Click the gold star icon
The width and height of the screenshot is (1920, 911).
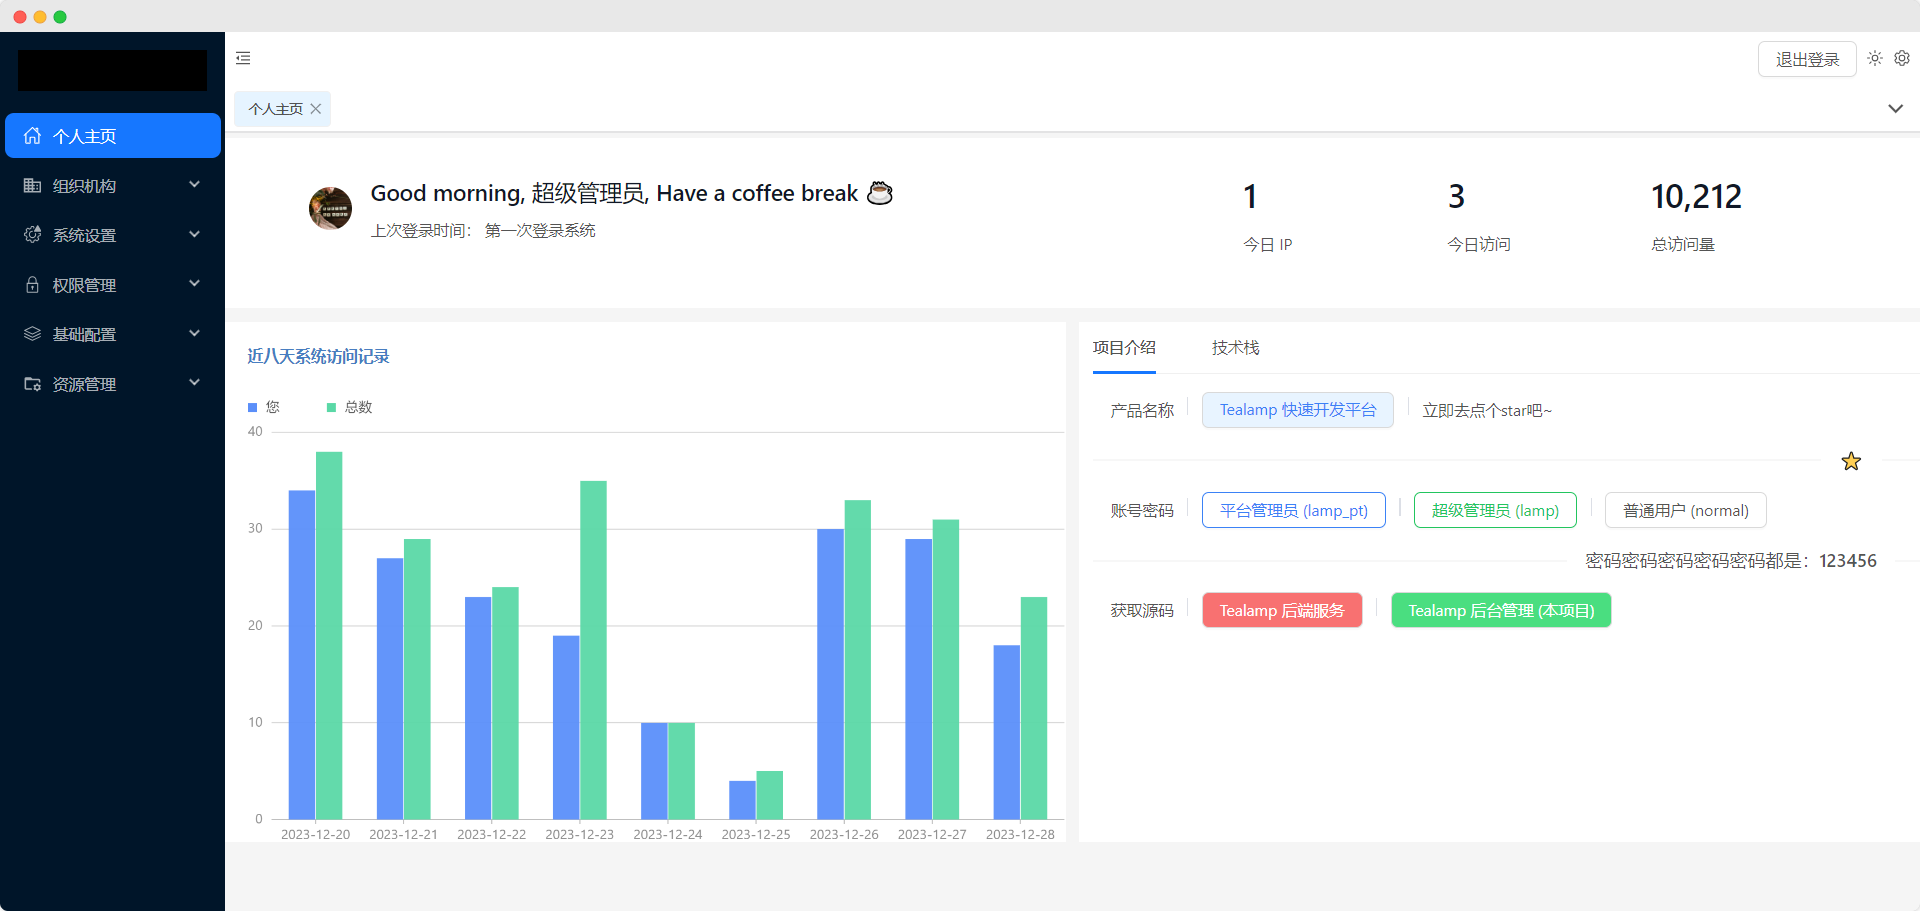tap(1851, 461)
